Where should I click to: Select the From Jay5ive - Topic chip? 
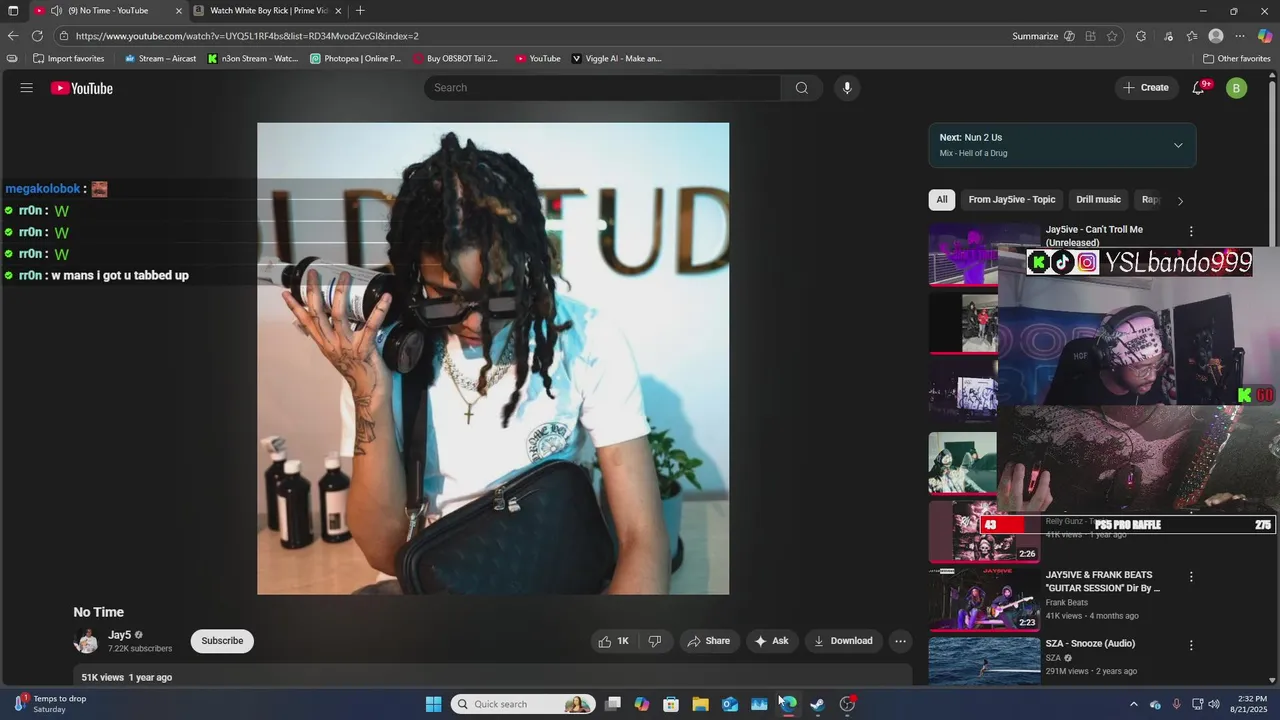pos(1012,200)
